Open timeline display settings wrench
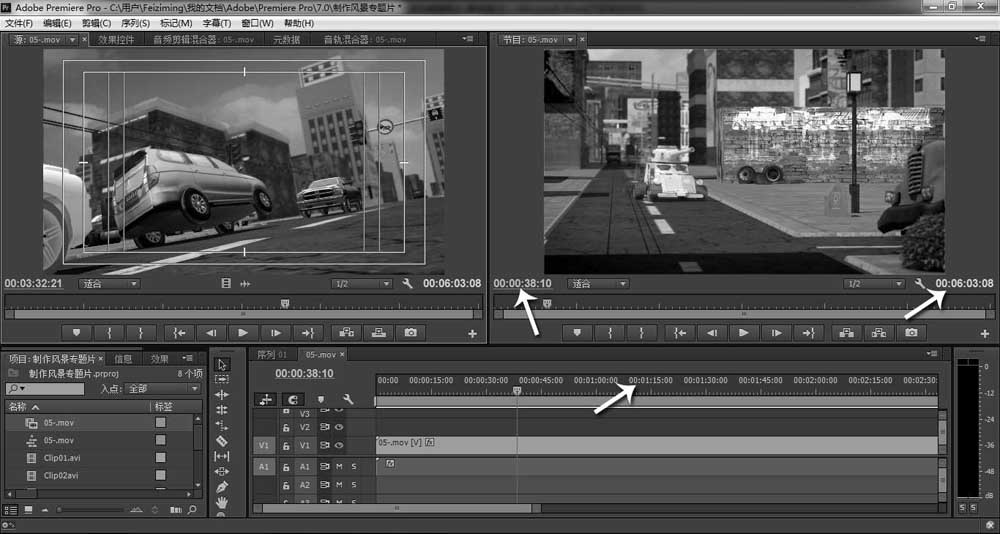The width and height of the screenshot is (1000, 534). pos(348,399)
